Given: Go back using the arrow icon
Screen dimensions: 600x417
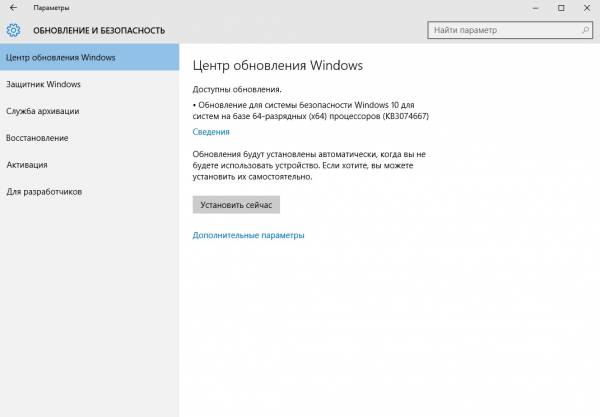Looking at the screenshot, I should pyautogui.click(x=13, y=8).
